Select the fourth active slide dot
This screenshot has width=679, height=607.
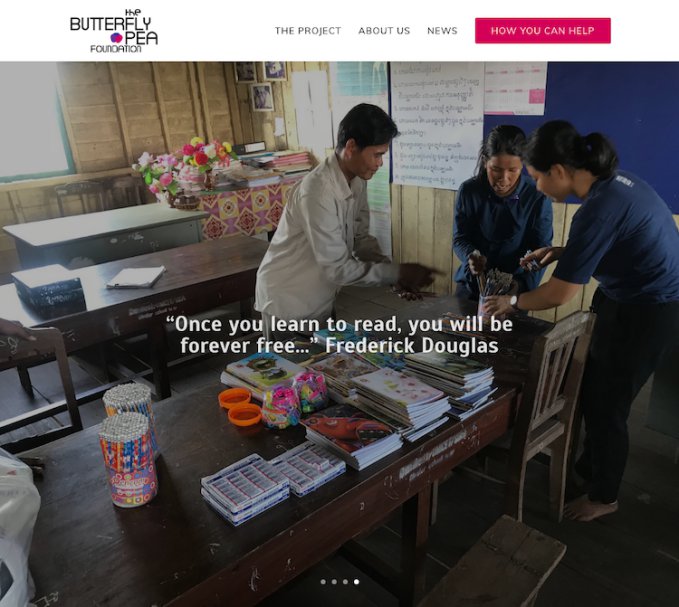pos(356,581)
